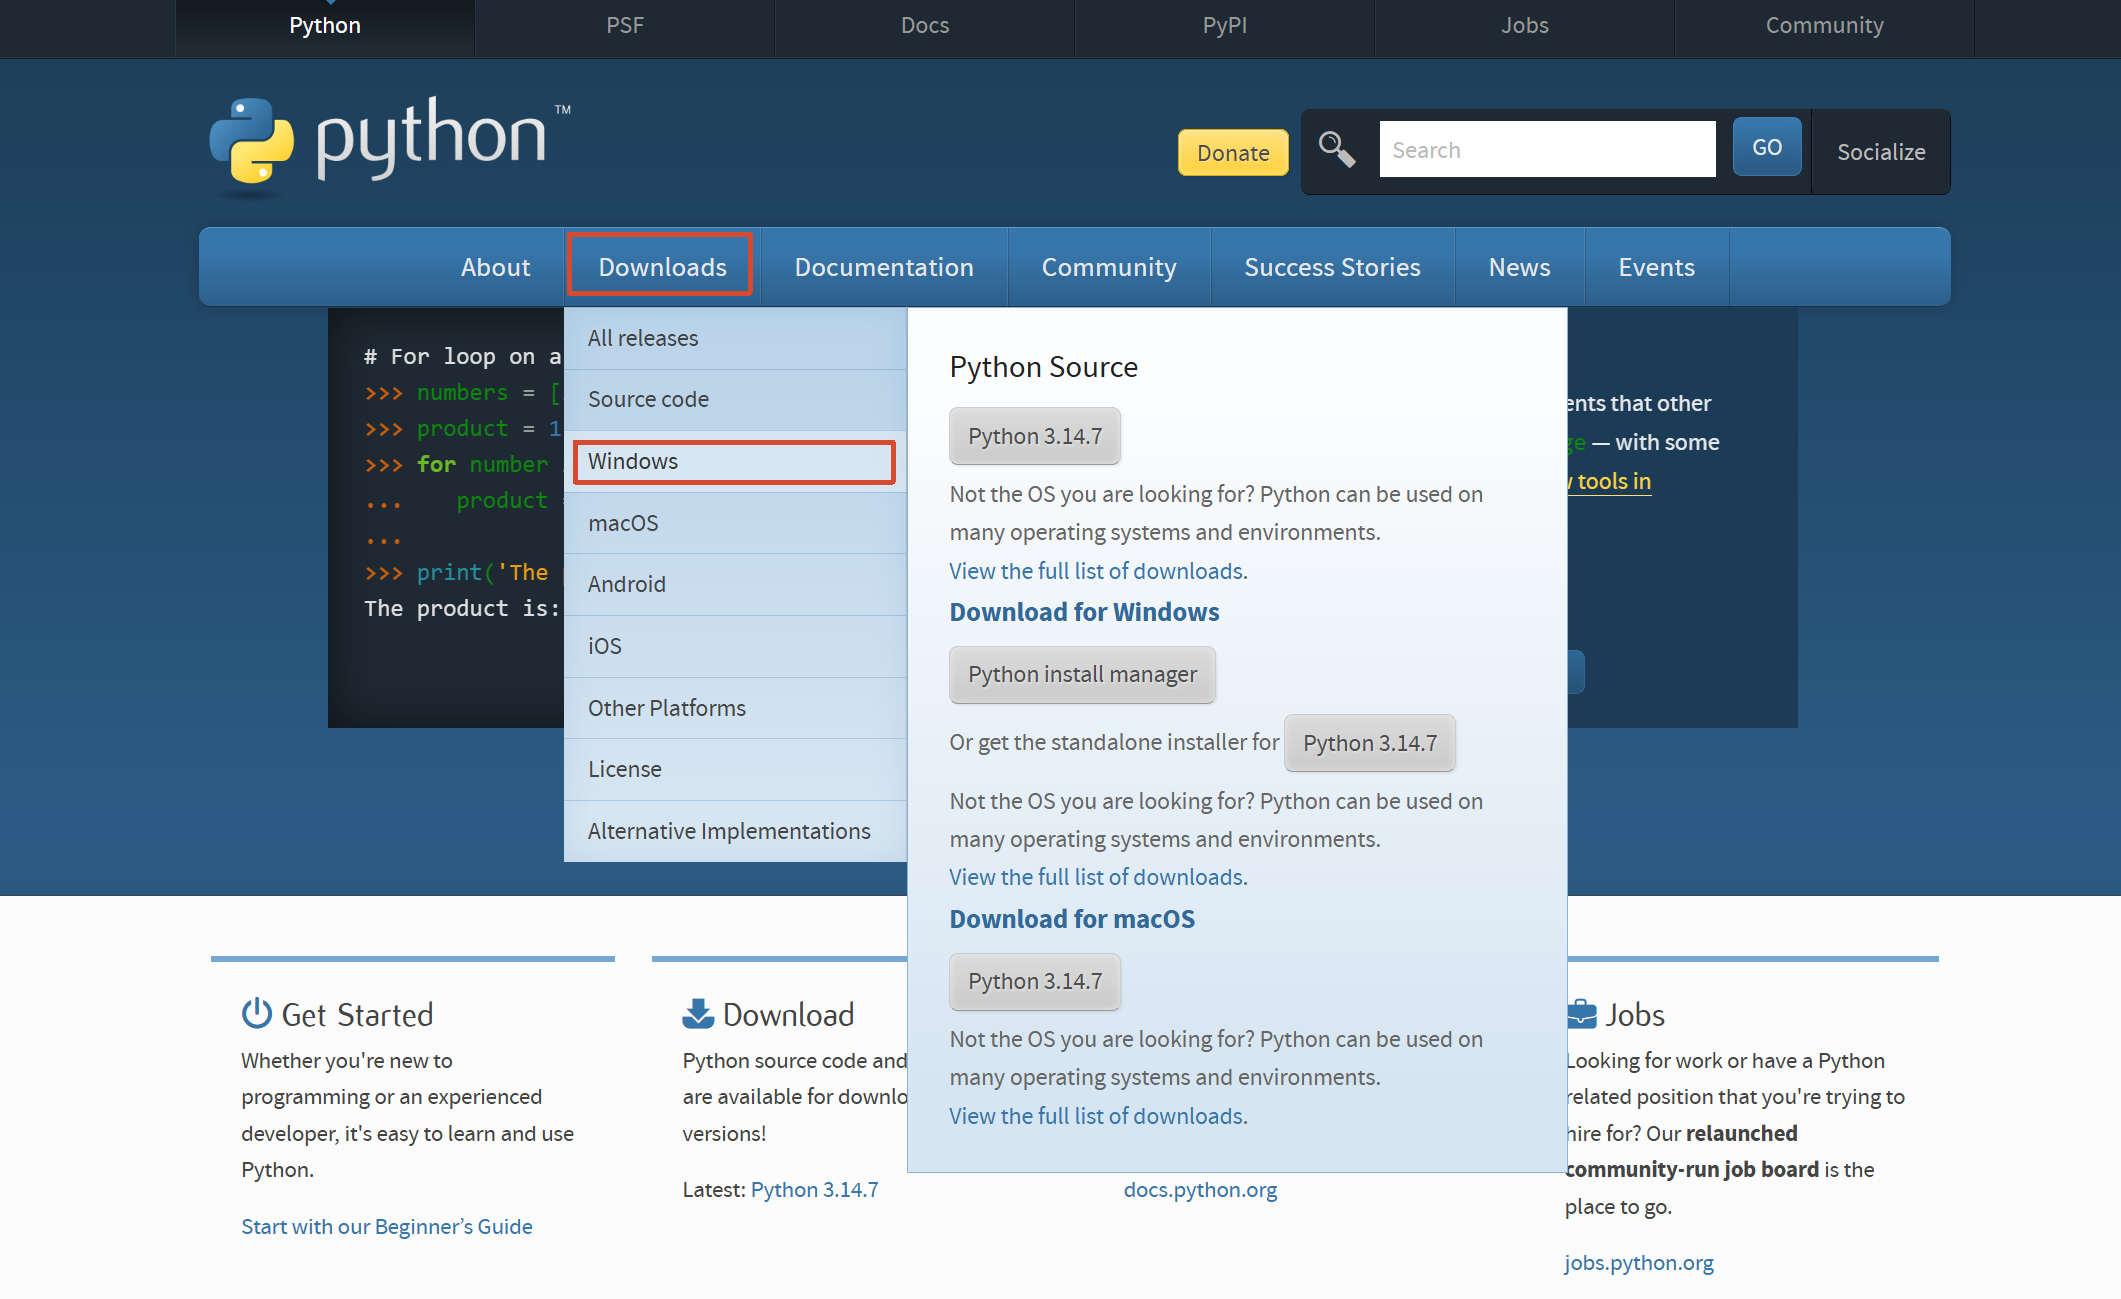2121x1299 pixels.
Task: Submit search with the GO button
Action: (1767, 147)
